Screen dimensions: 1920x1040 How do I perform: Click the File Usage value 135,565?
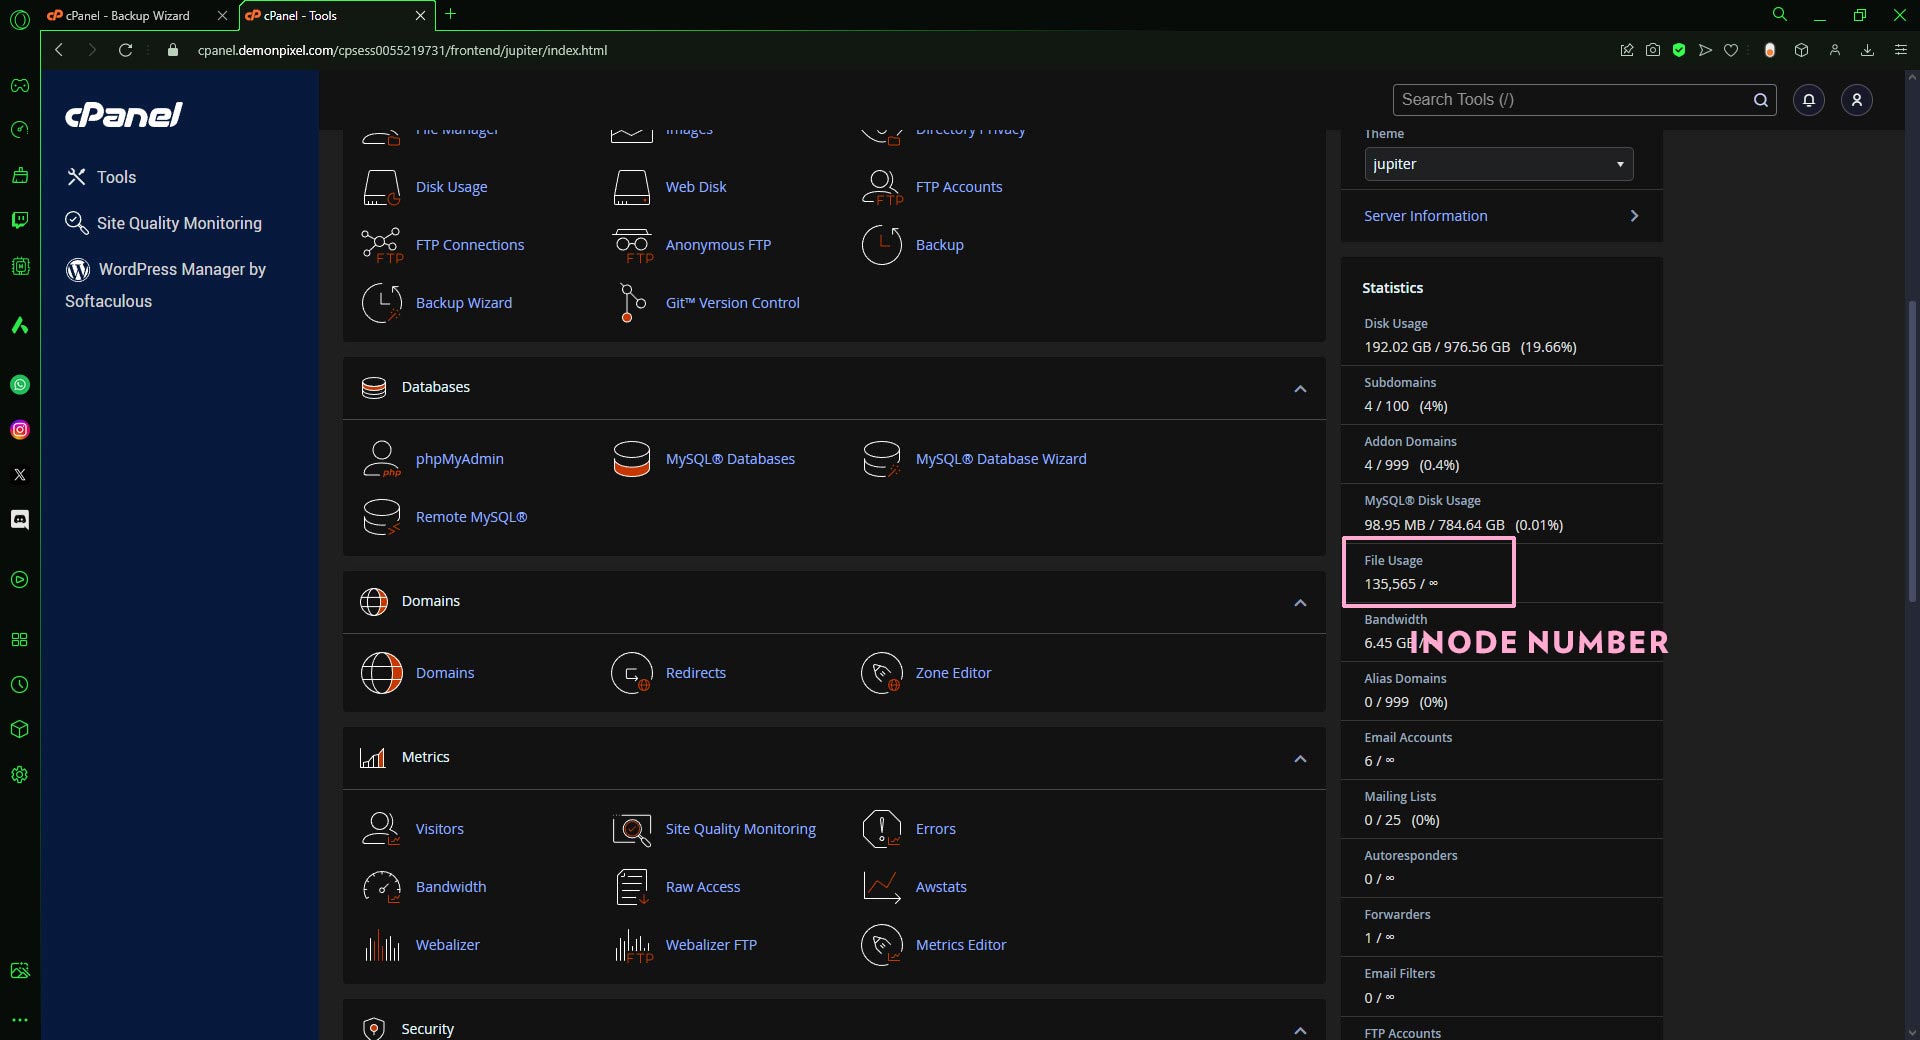point(1390,584)
